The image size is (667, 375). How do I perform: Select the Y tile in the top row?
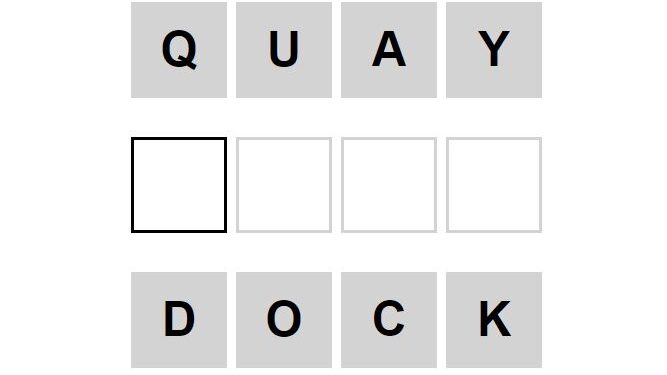coord(494,50)
